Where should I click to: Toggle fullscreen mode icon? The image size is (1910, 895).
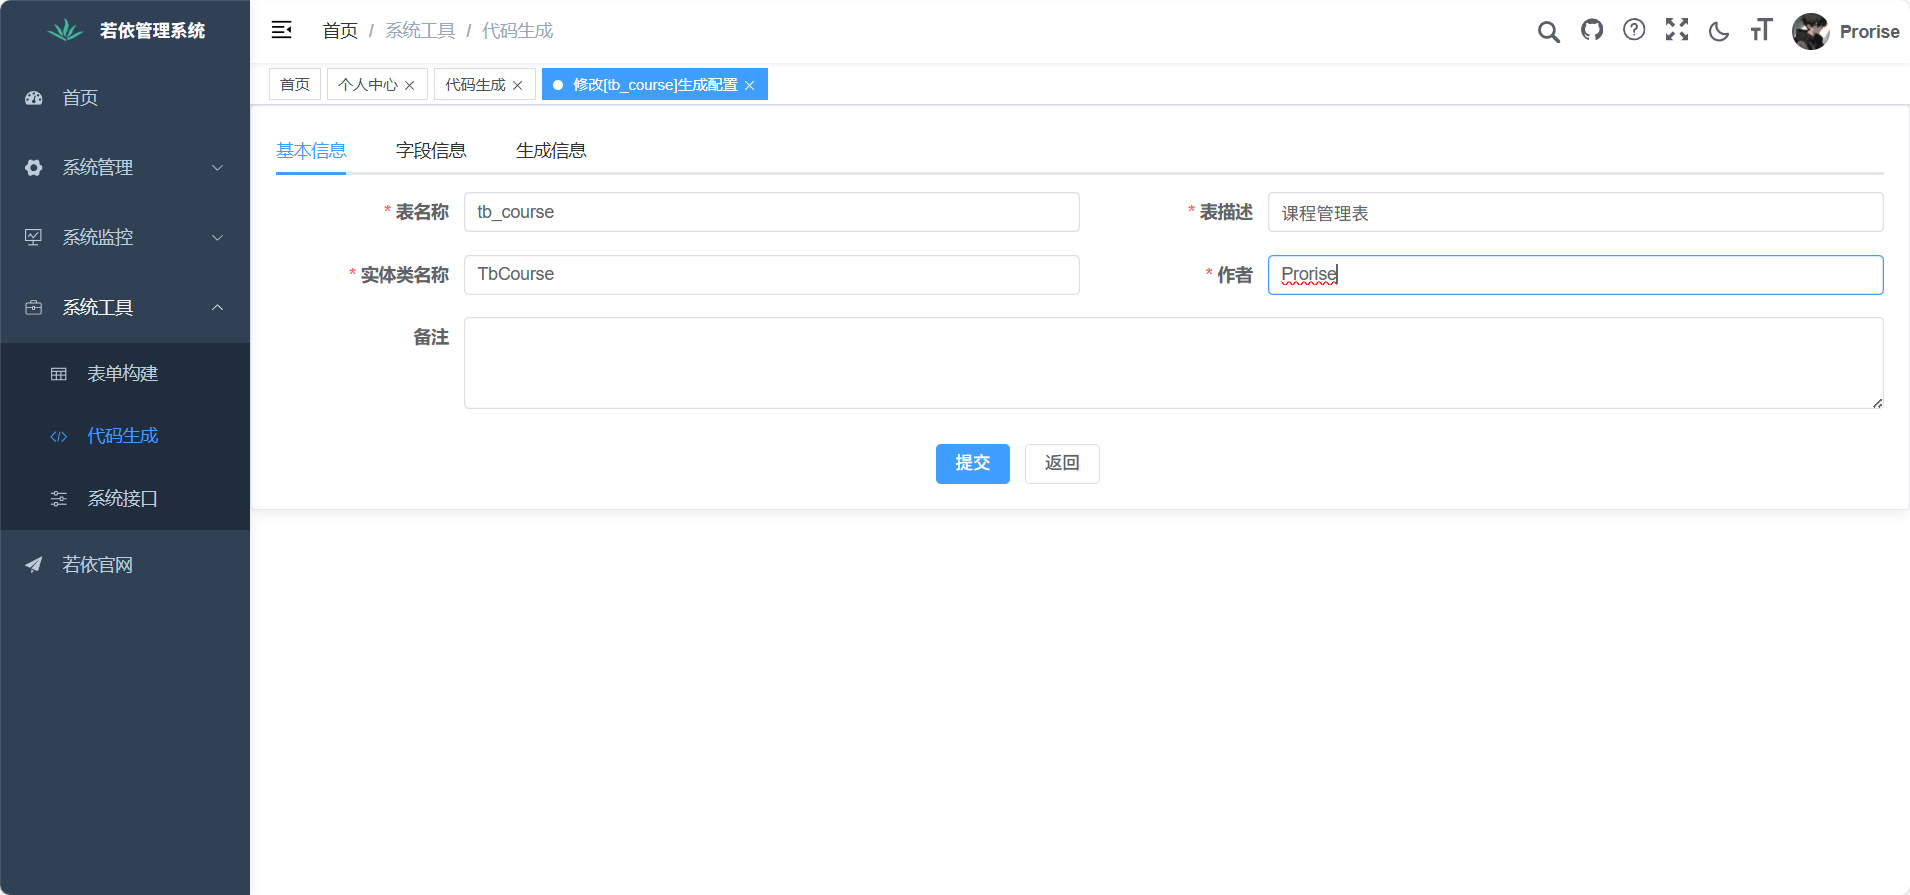[1677, 30]
